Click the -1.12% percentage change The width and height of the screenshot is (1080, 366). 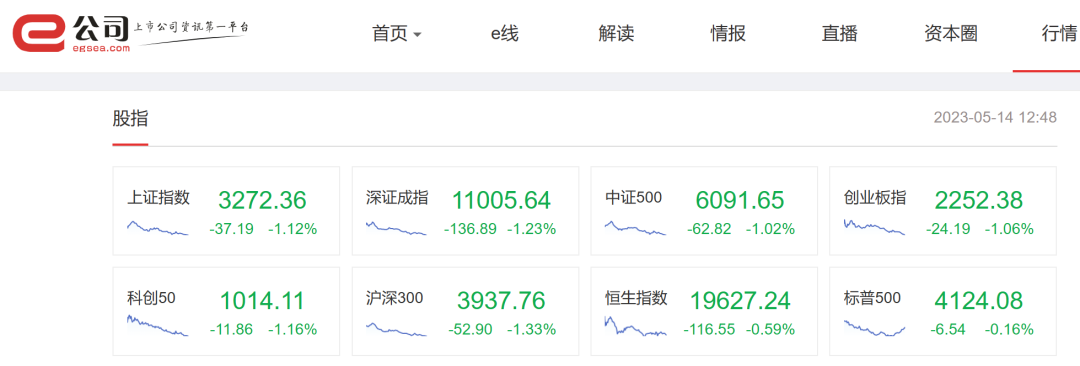click(x=293, y=230)
